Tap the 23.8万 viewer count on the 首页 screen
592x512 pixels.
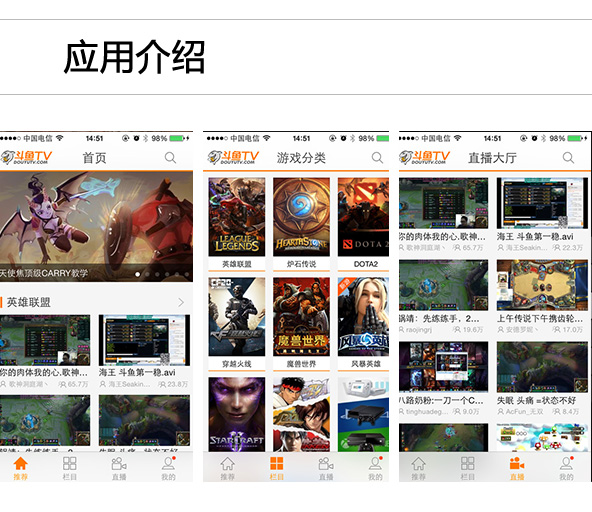pyautogui.click(x=177, y=384)
